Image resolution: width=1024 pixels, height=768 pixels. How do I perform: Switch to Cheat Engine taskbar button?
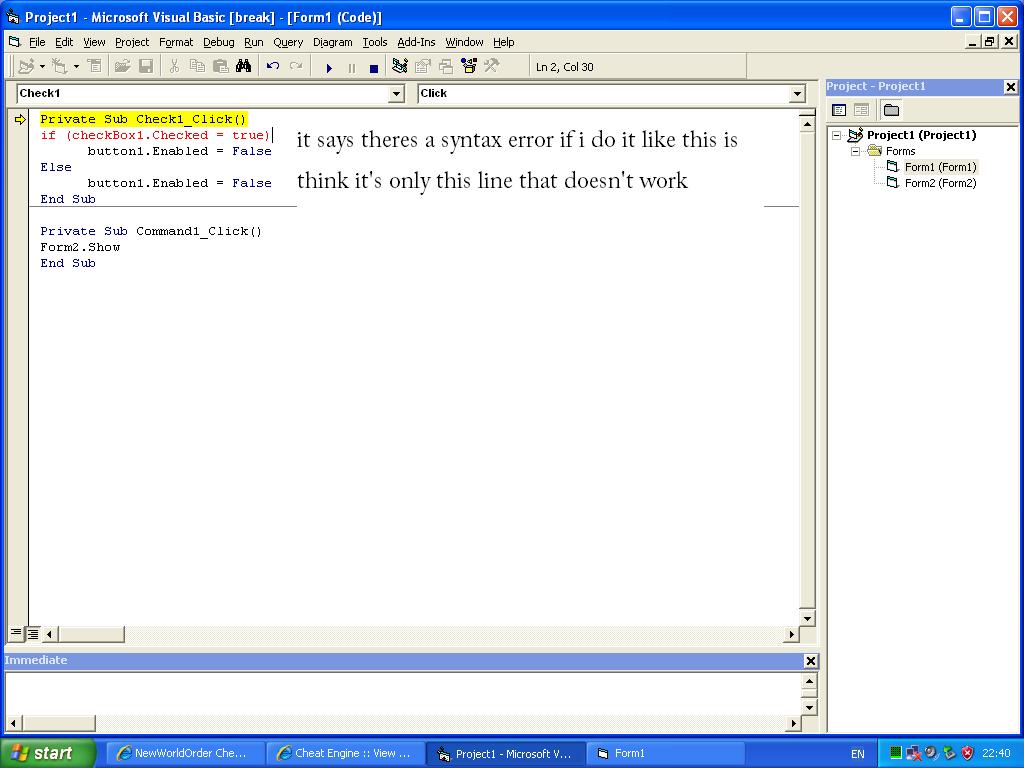tap(345, 753)
